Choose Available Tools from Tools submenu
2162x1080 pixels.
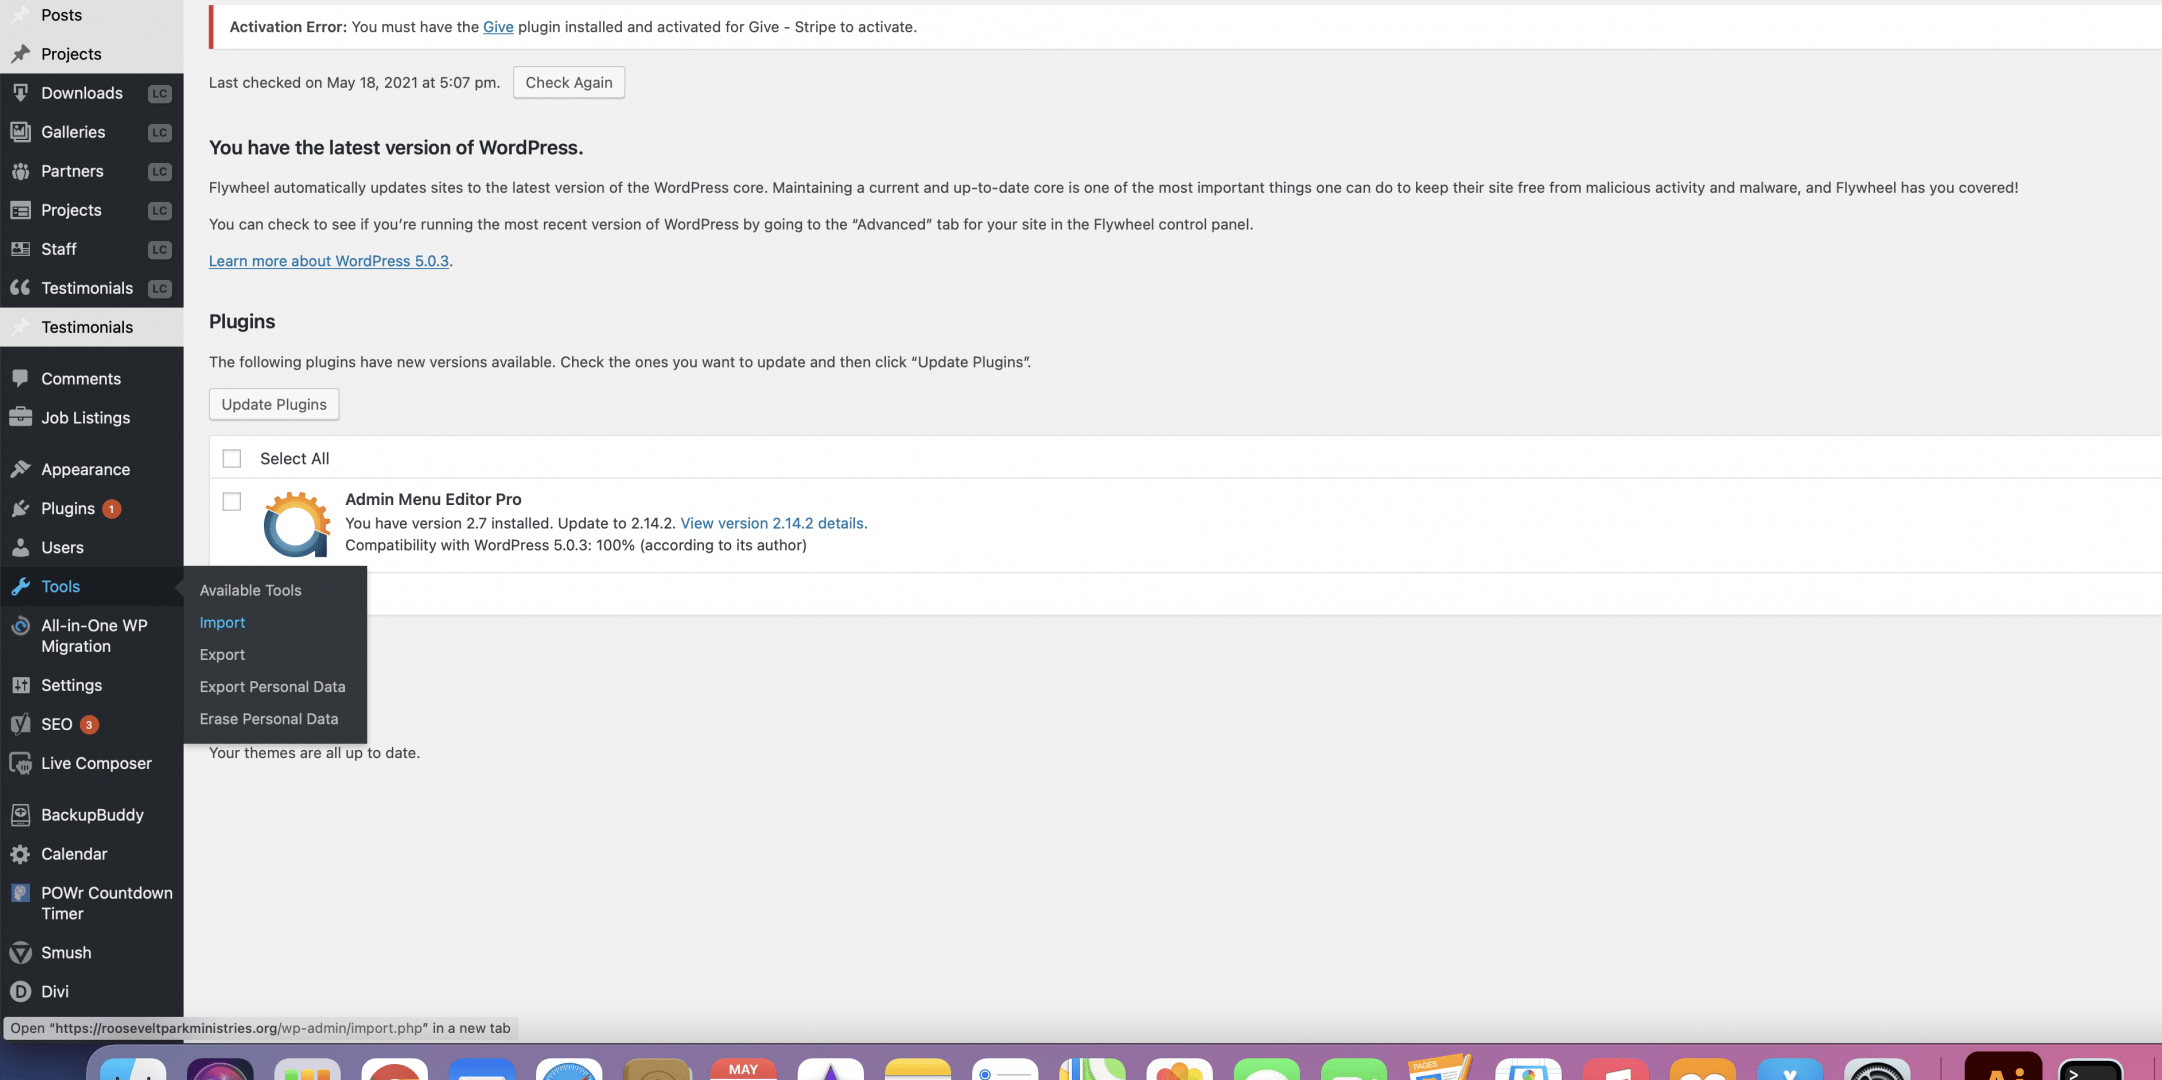(x=250, y=591)
